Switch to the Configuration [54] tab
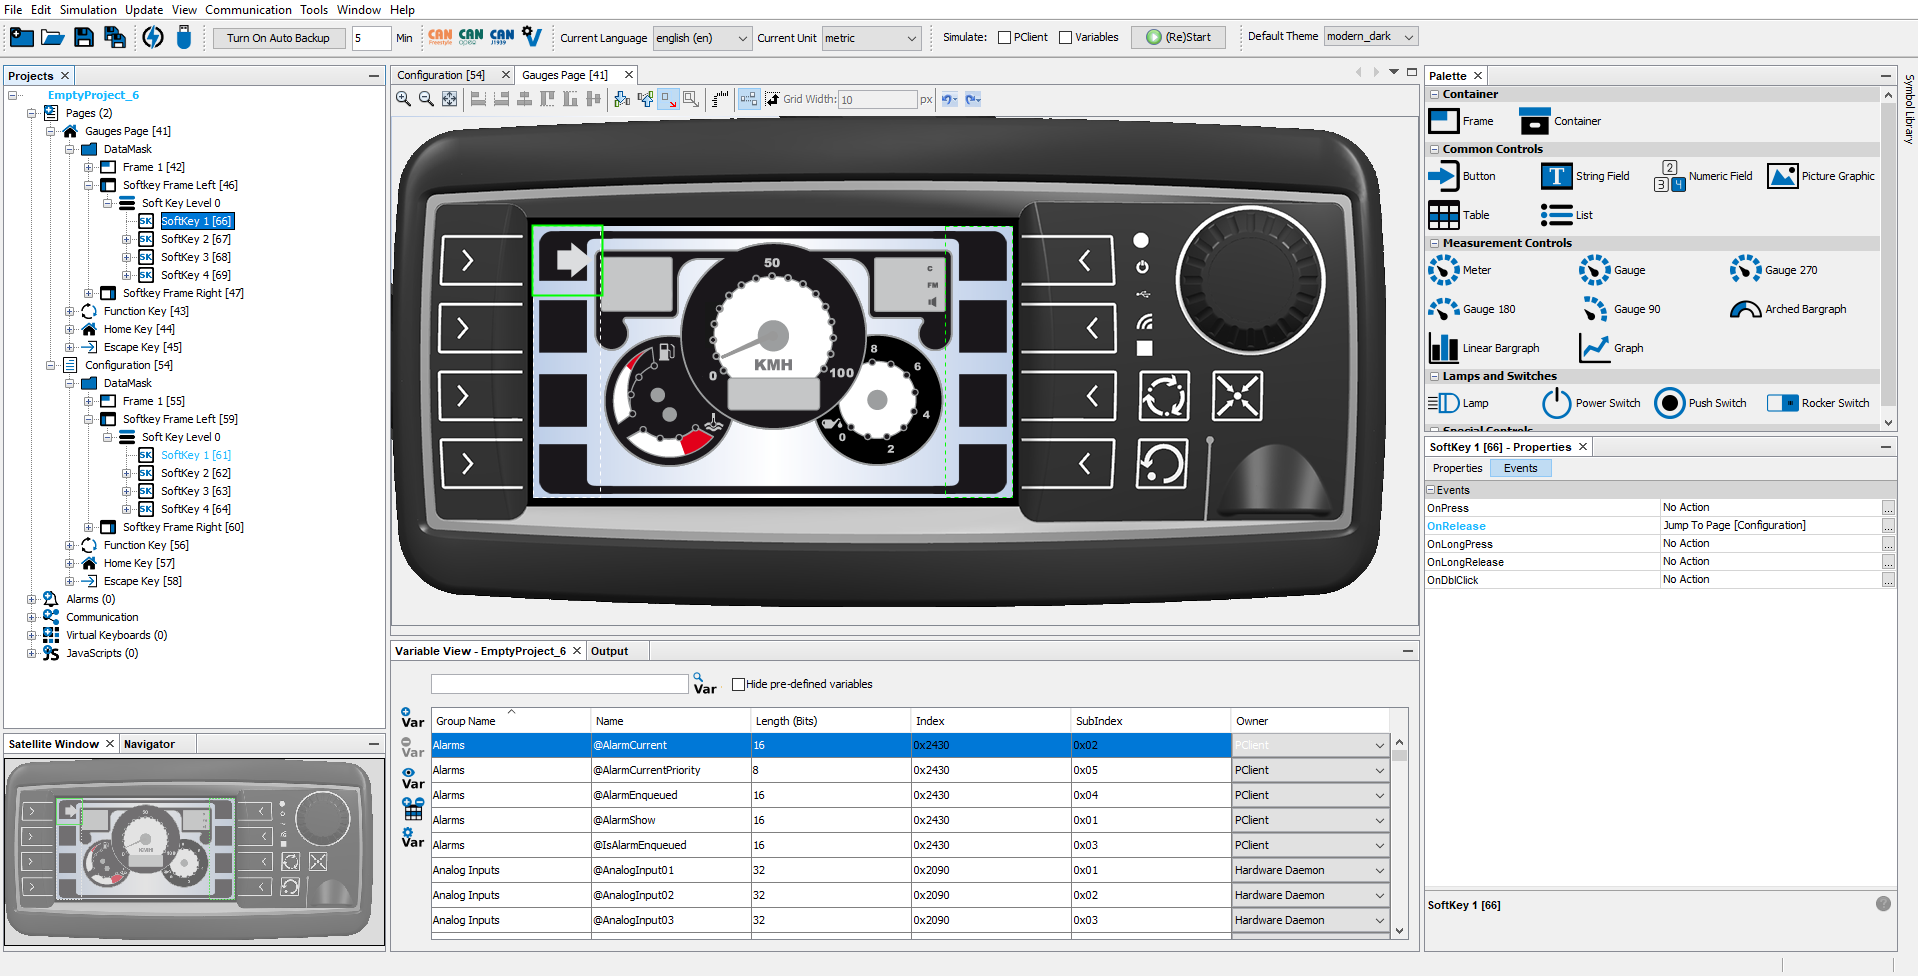The width and height of the screenshot is (1918, 976). tap(441, 75)
